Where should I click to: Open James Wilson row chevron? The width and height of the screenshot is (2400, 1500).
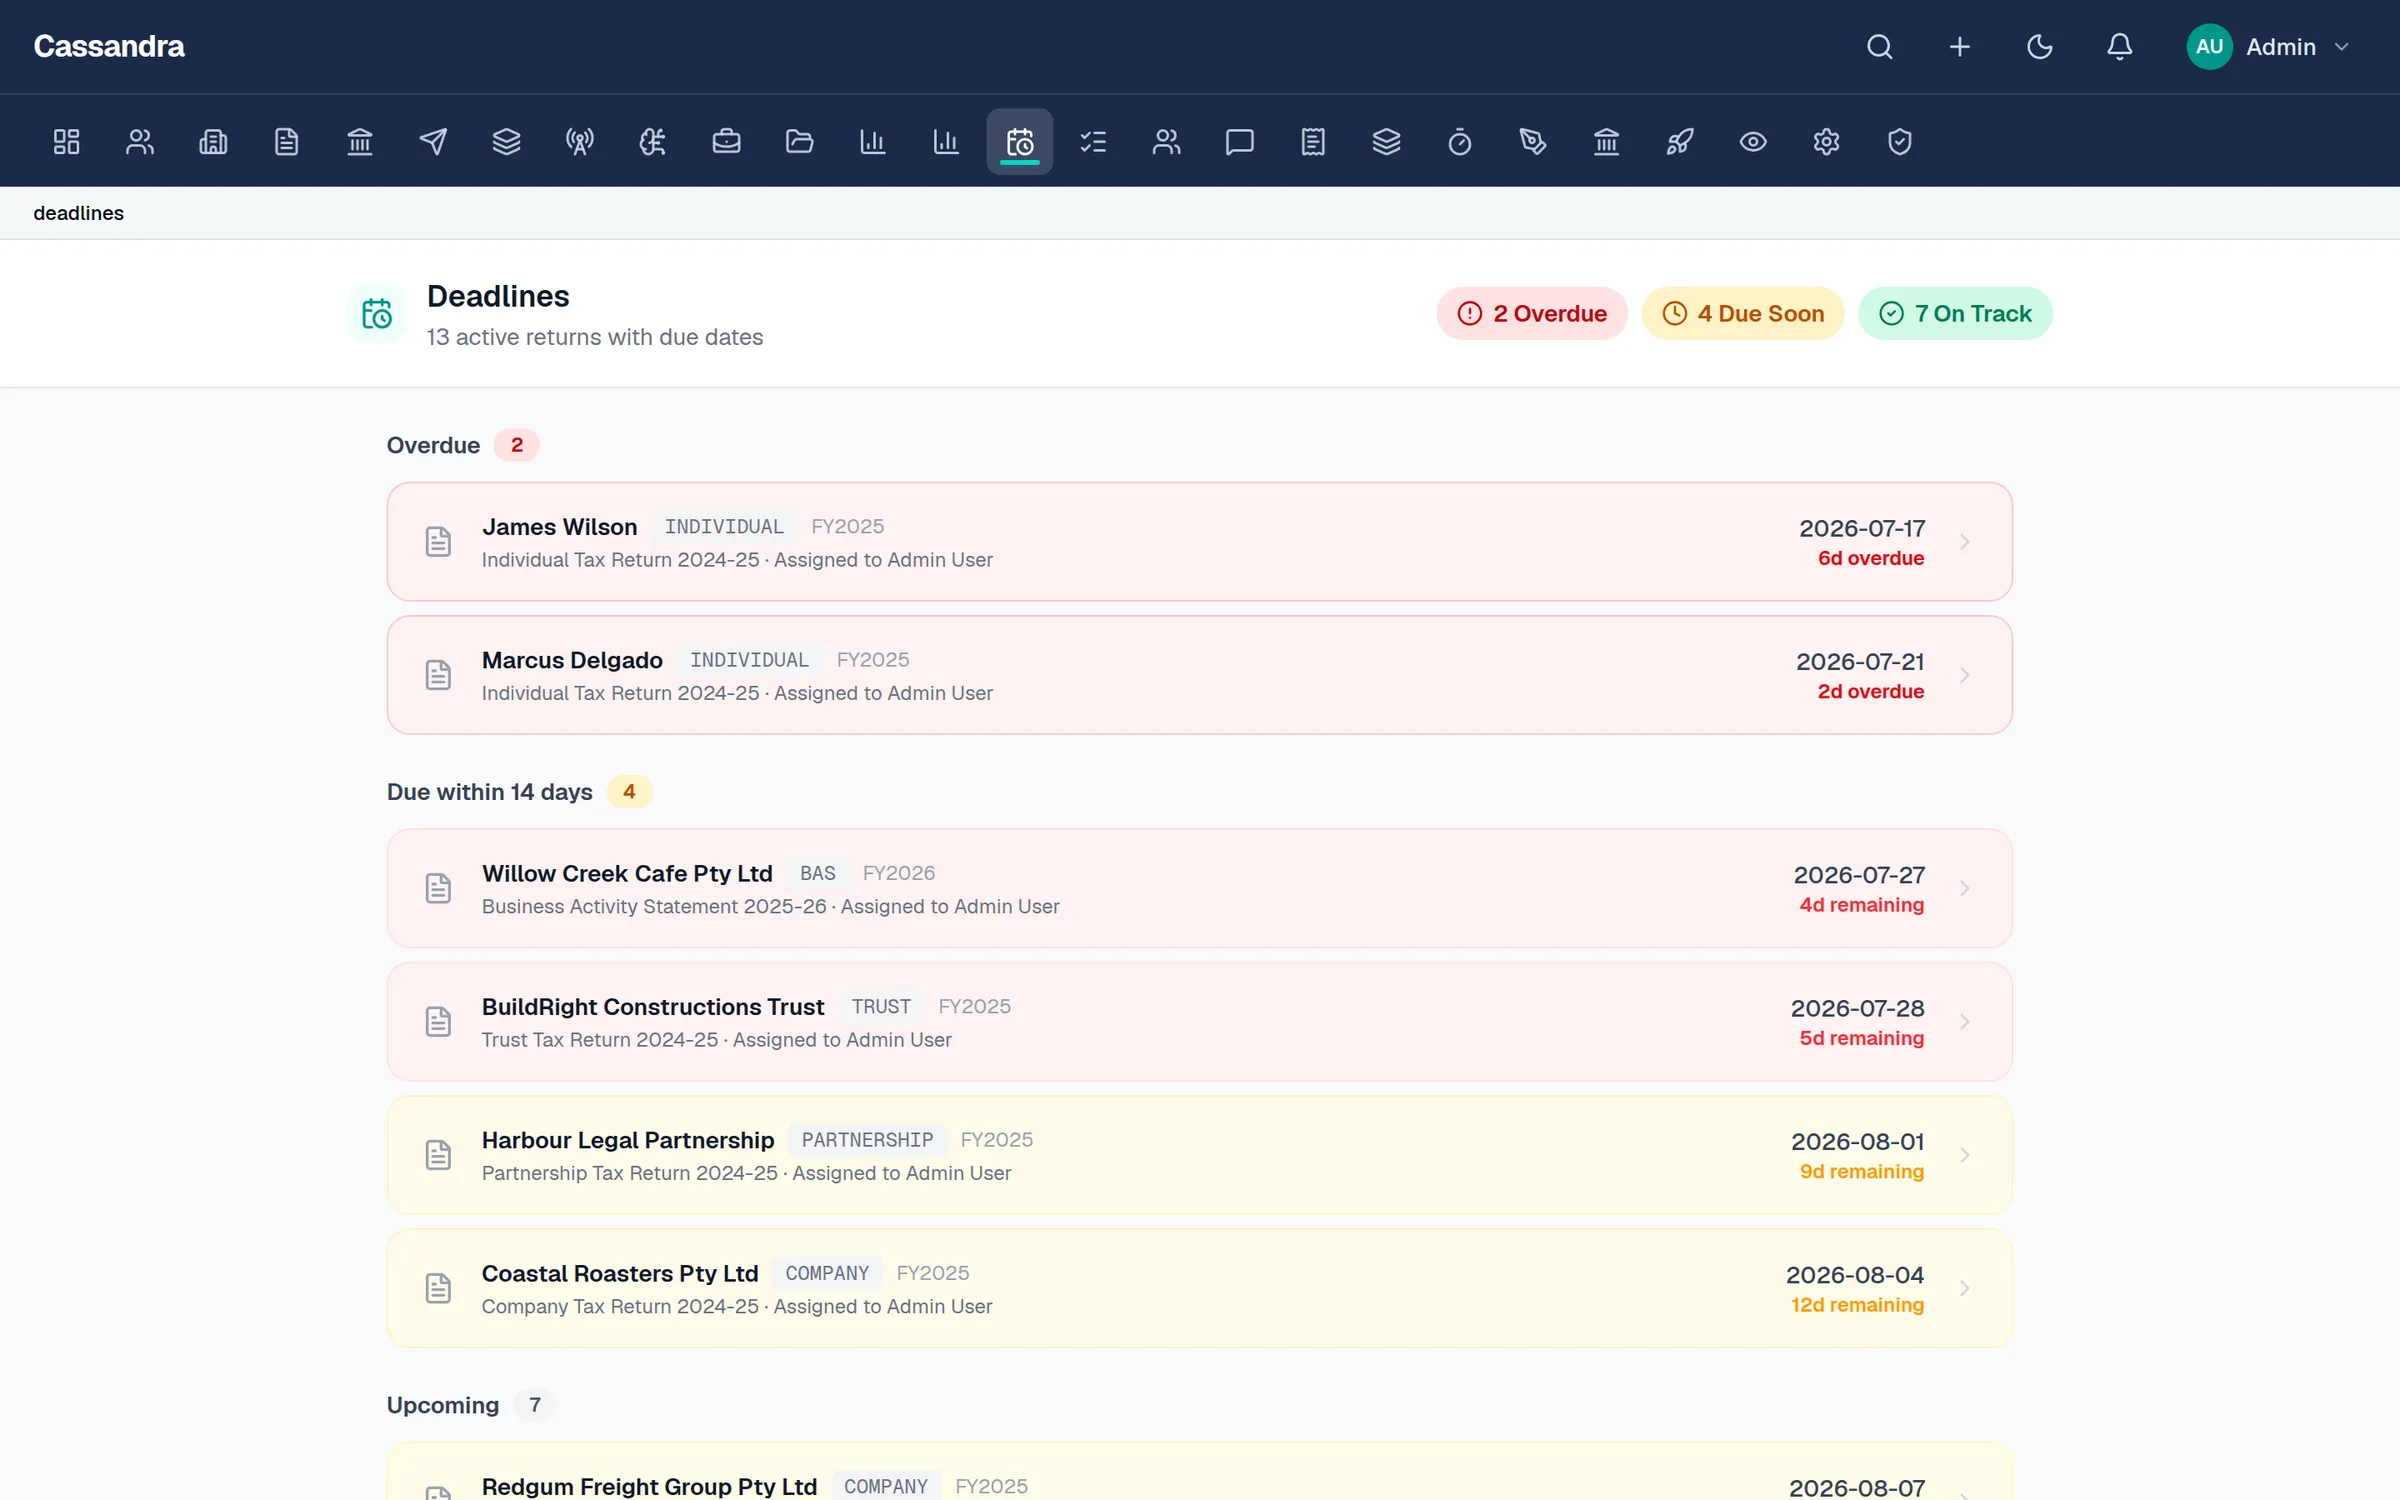coord(1965,542)
